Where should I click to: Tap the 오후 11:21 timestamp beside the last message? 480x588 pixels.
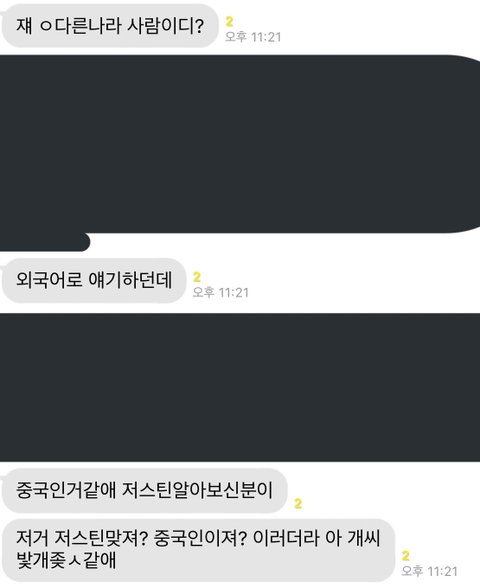click(429, 571)
